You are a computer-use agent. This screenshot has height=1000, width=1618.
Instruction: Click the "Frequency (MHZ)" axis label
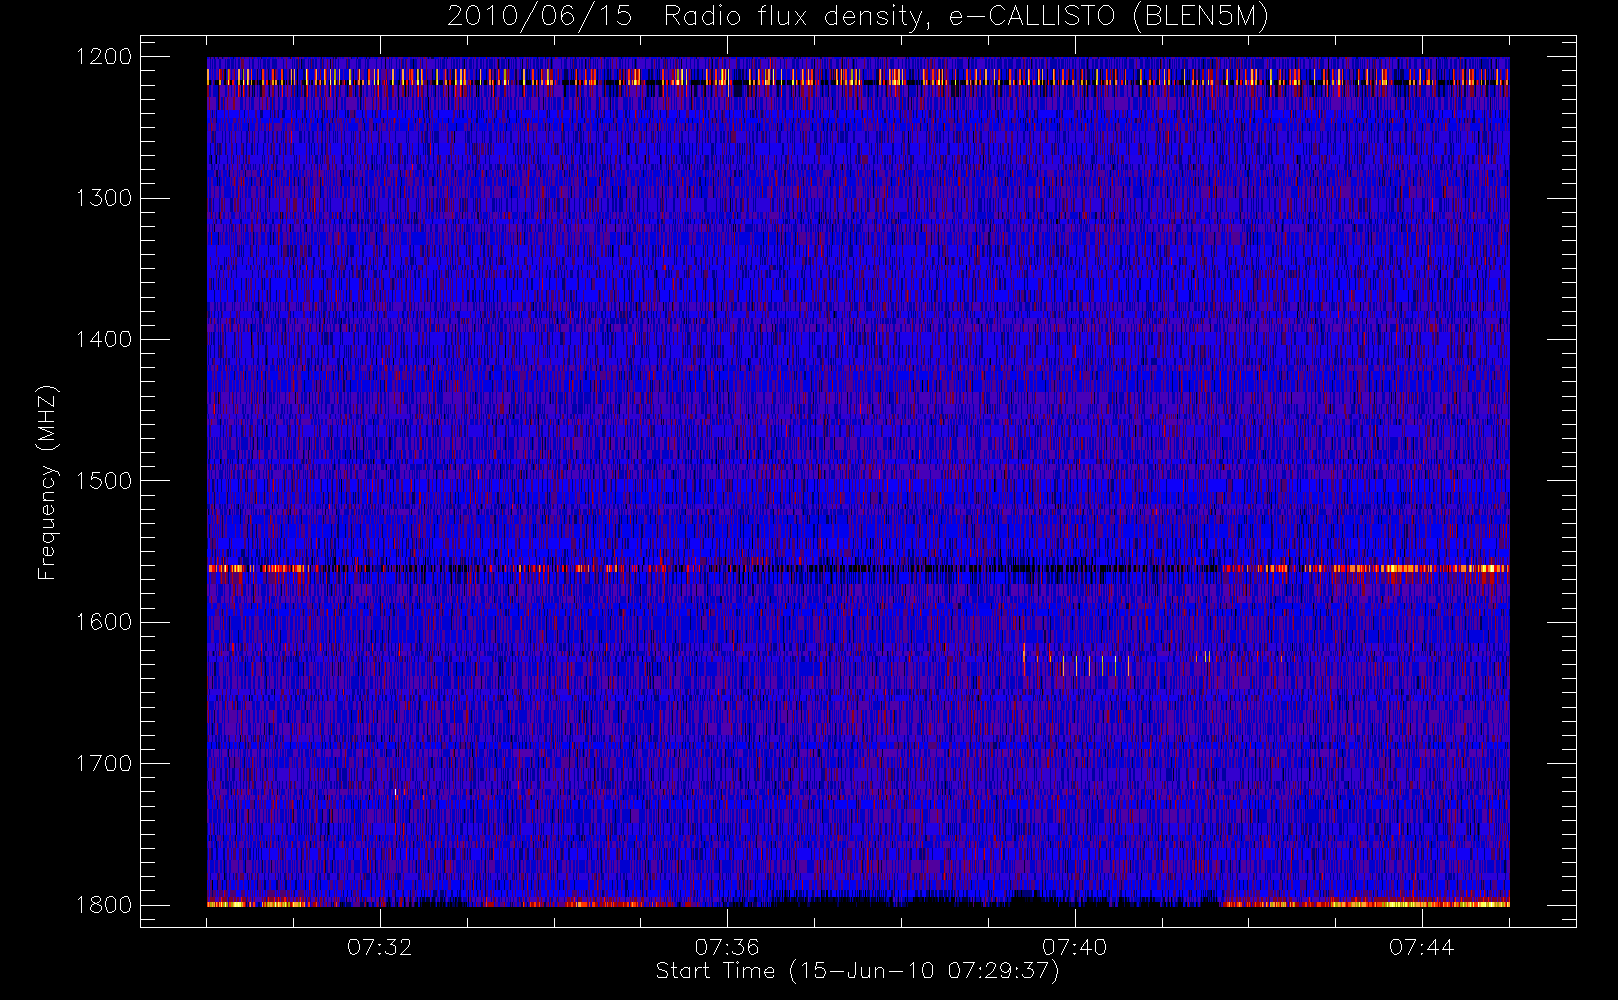[47, 482]
